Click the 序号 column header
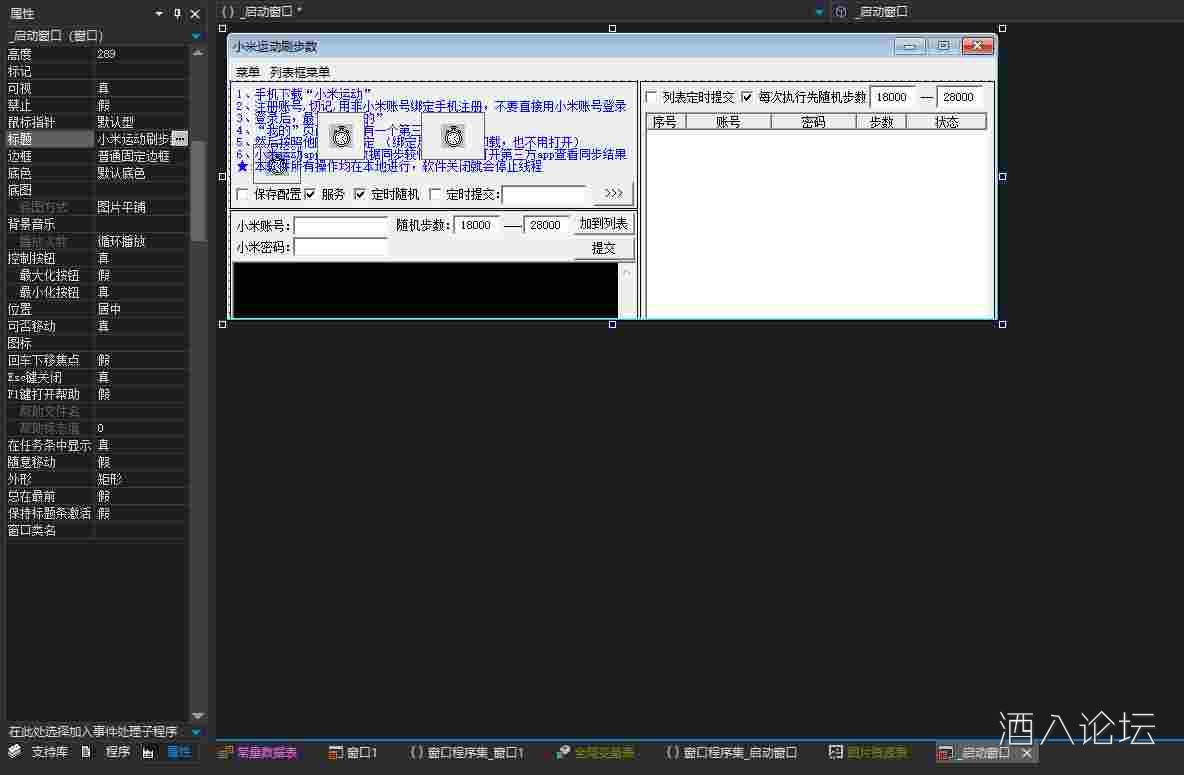 [x=665, y=122]
